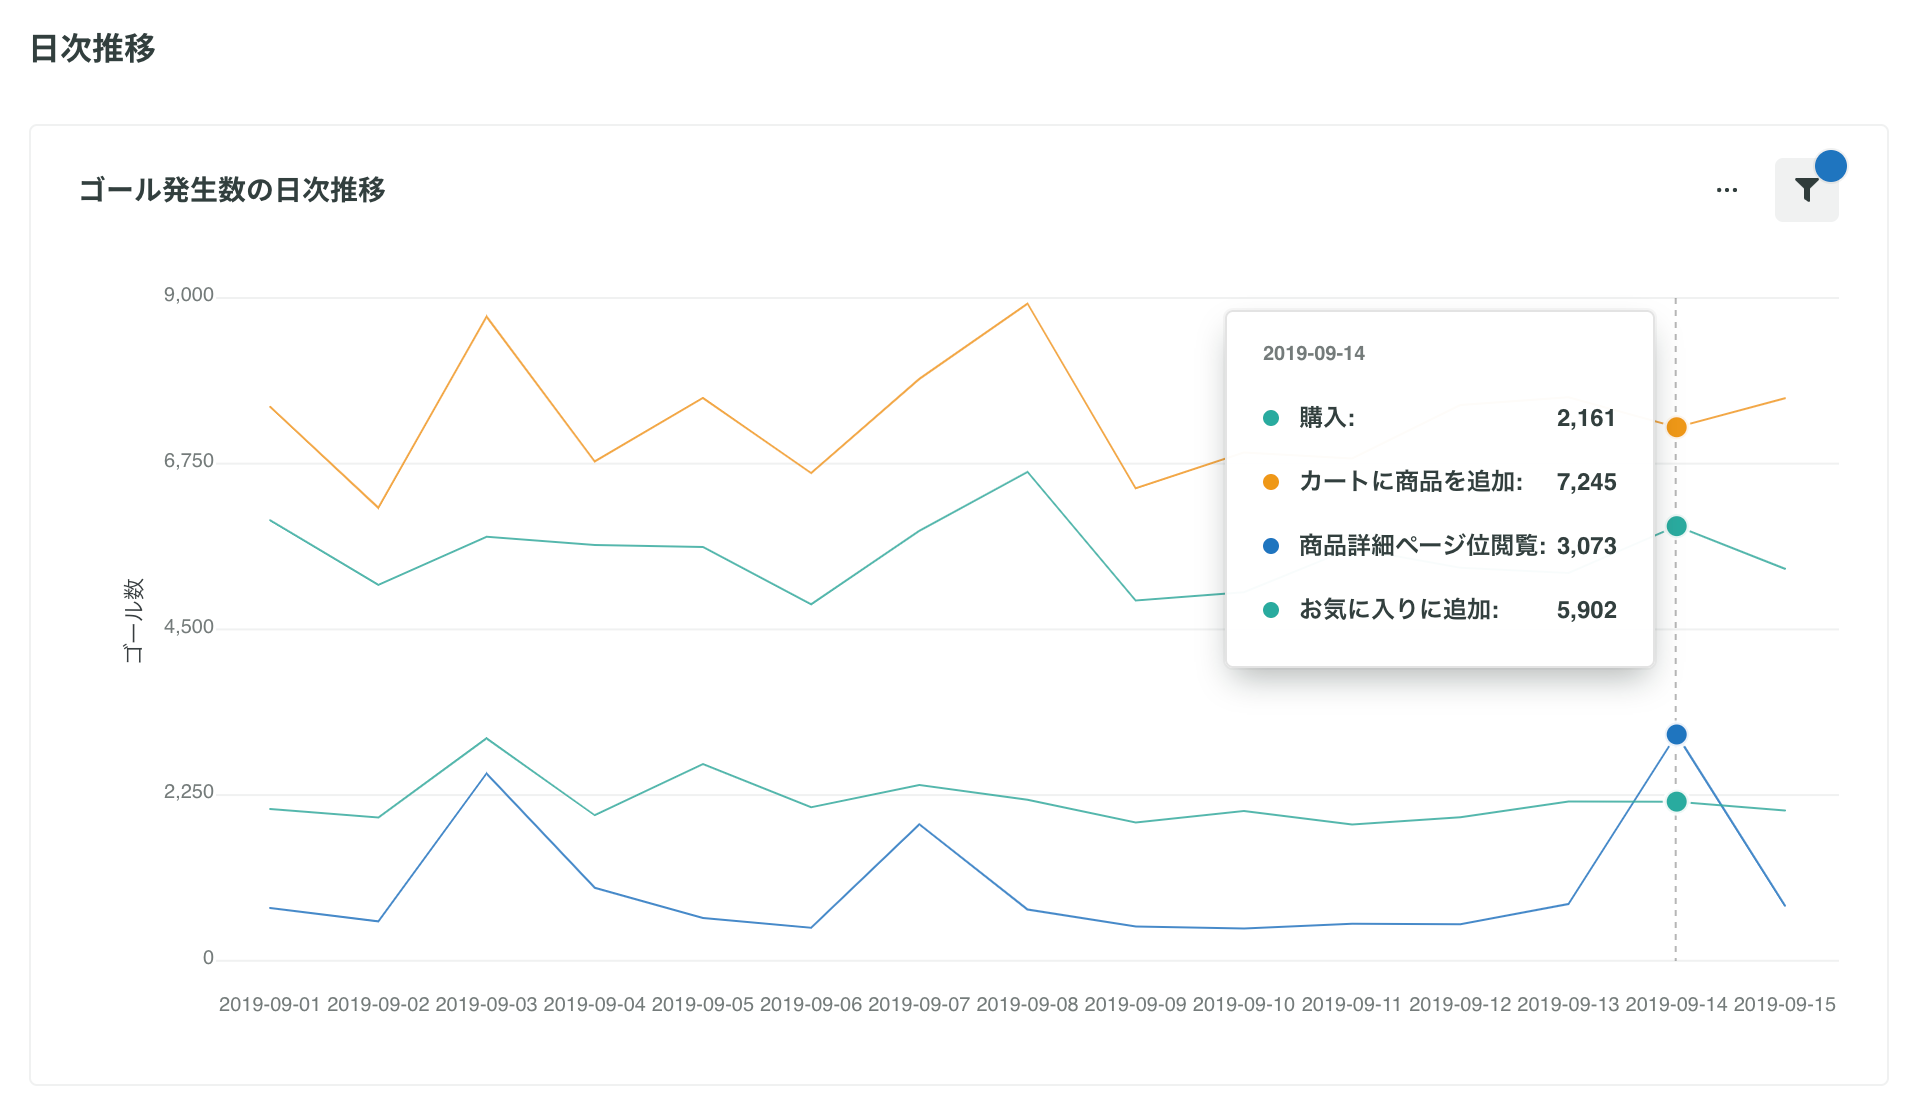
Task: Click x-axis date 2019-09-09
Action: coord(1135,1005)
